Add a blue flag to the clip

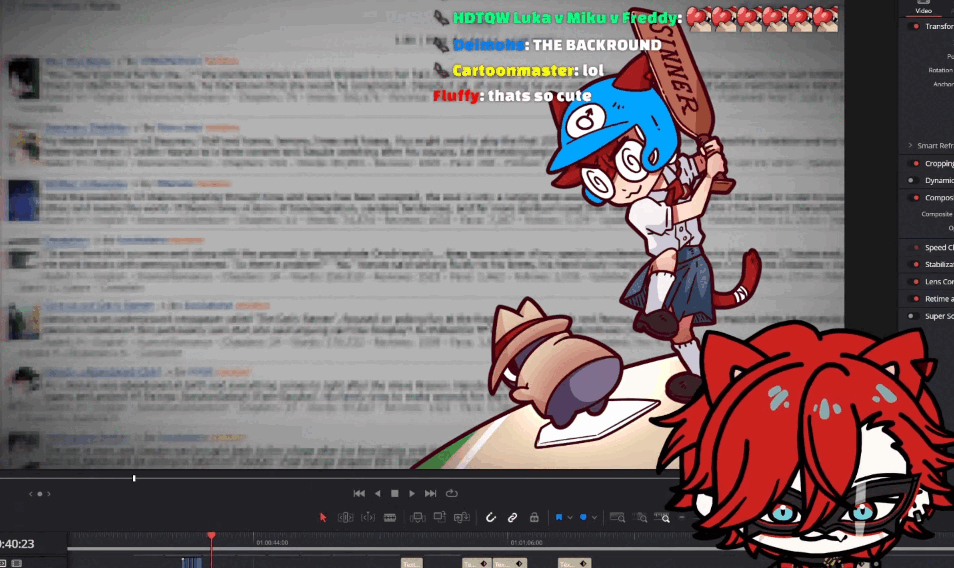point(559,518)
